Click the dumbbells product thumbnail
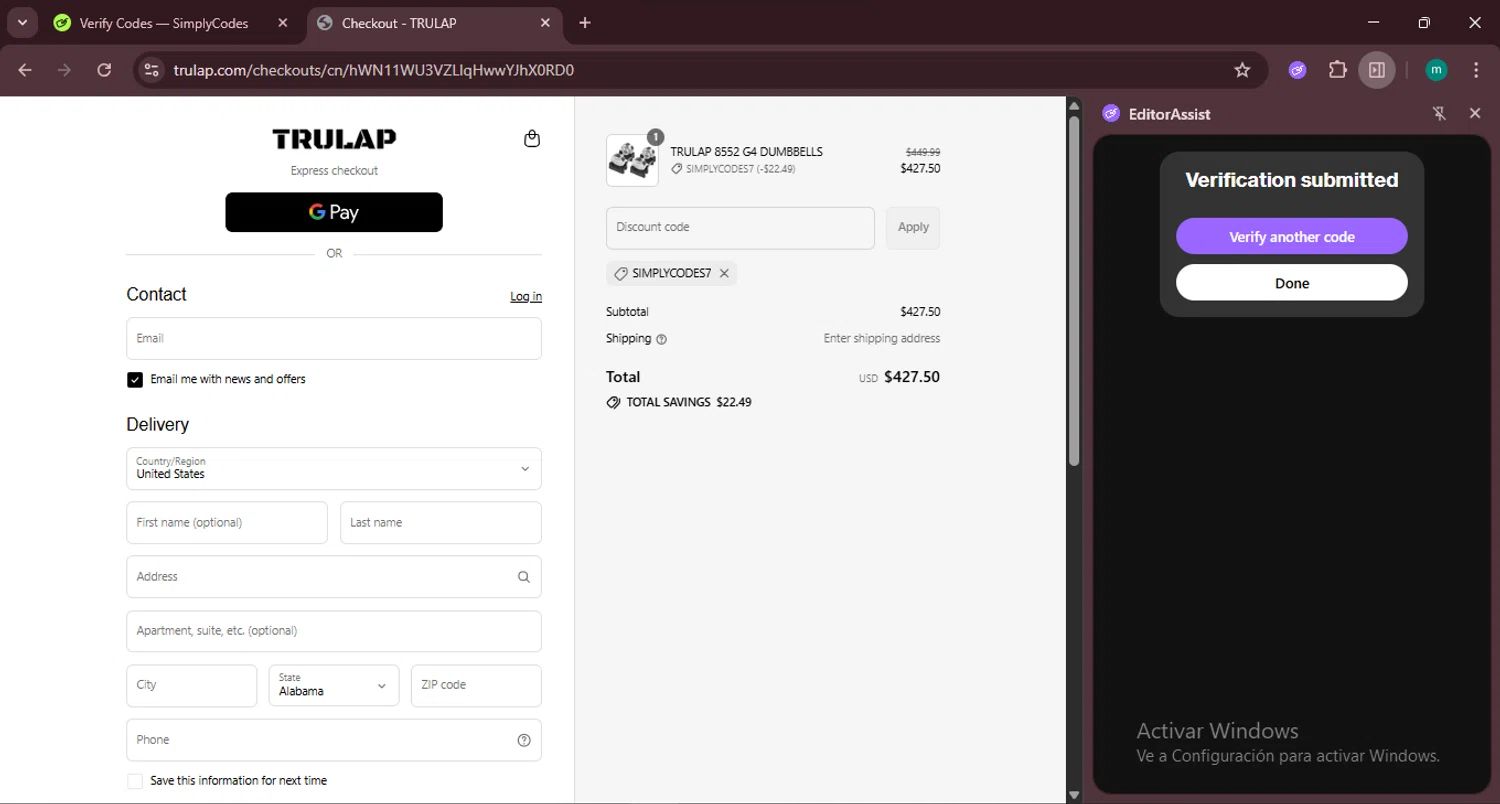Screen dimensions: 1500x804 [x=632, y=160]
